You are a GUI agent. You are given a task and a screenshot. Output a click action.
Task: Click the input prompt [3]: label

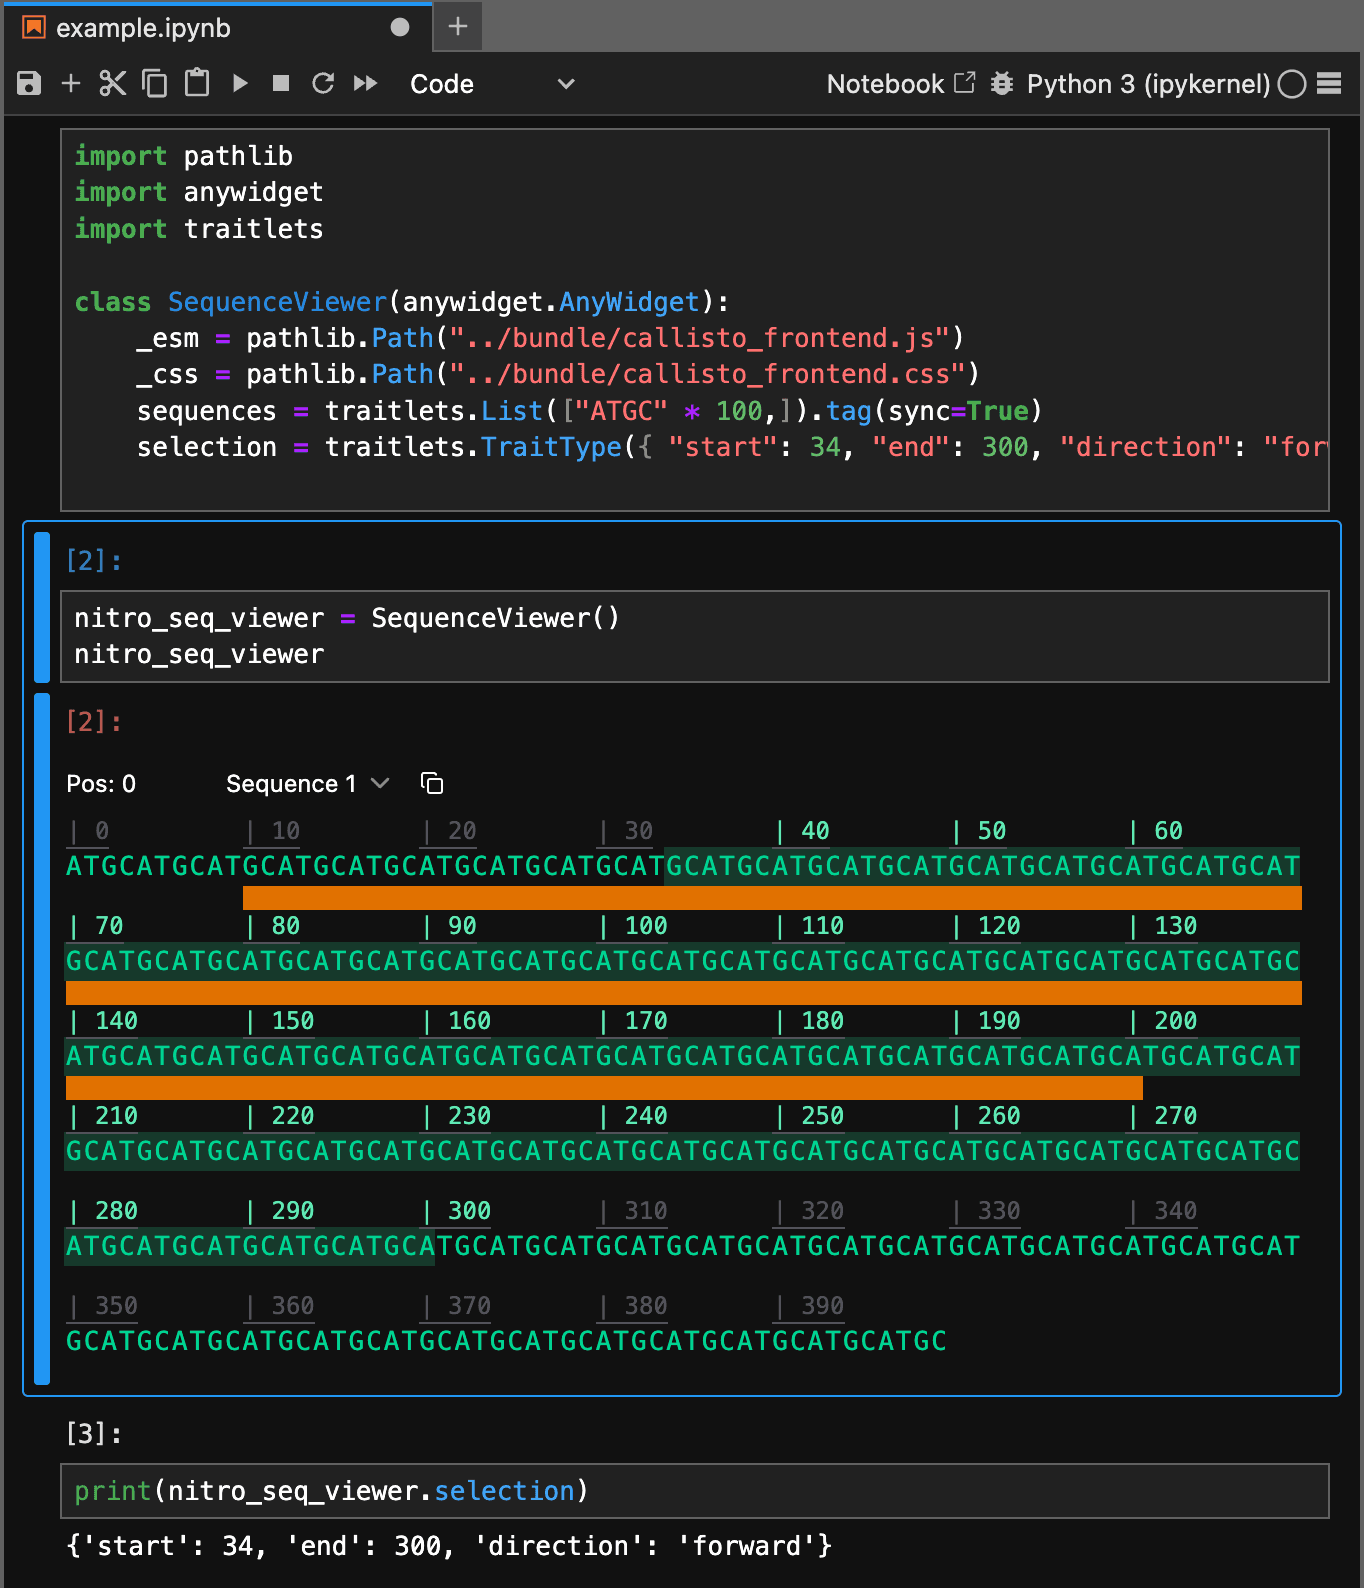(x=94, y=1434)
